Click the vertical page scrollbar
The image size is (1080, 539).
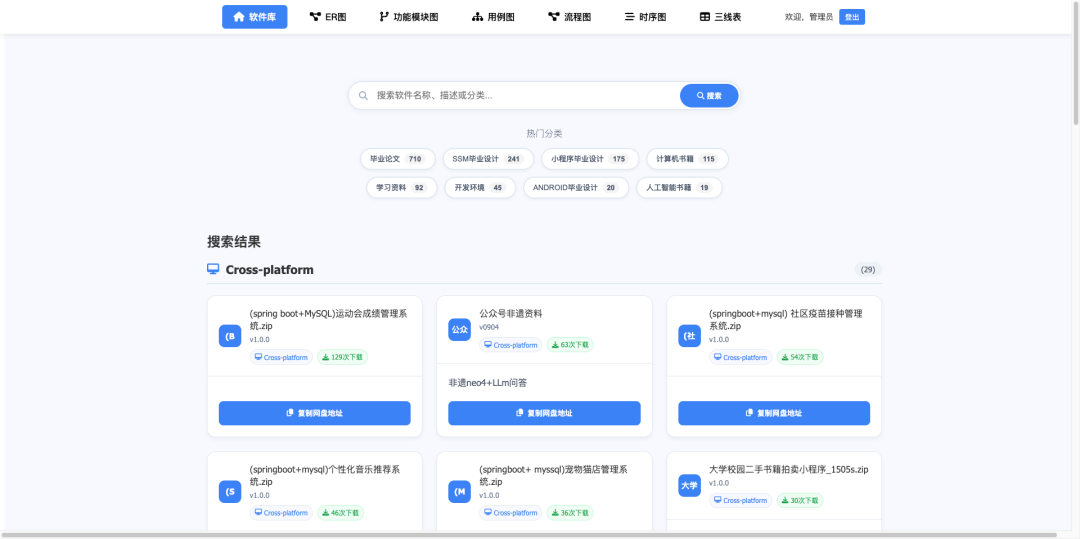click(1076, 63)
